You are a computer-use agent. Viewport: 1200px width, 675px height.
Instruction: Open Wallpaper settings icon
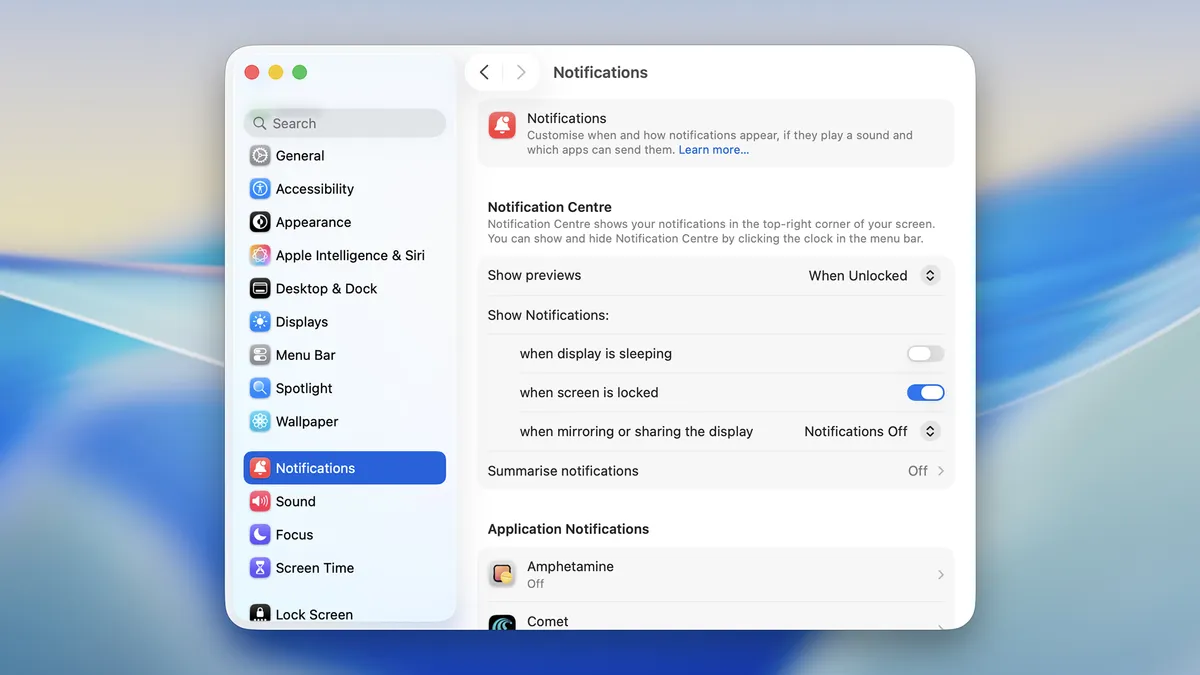pyautogui.click(x=260, y=421)
